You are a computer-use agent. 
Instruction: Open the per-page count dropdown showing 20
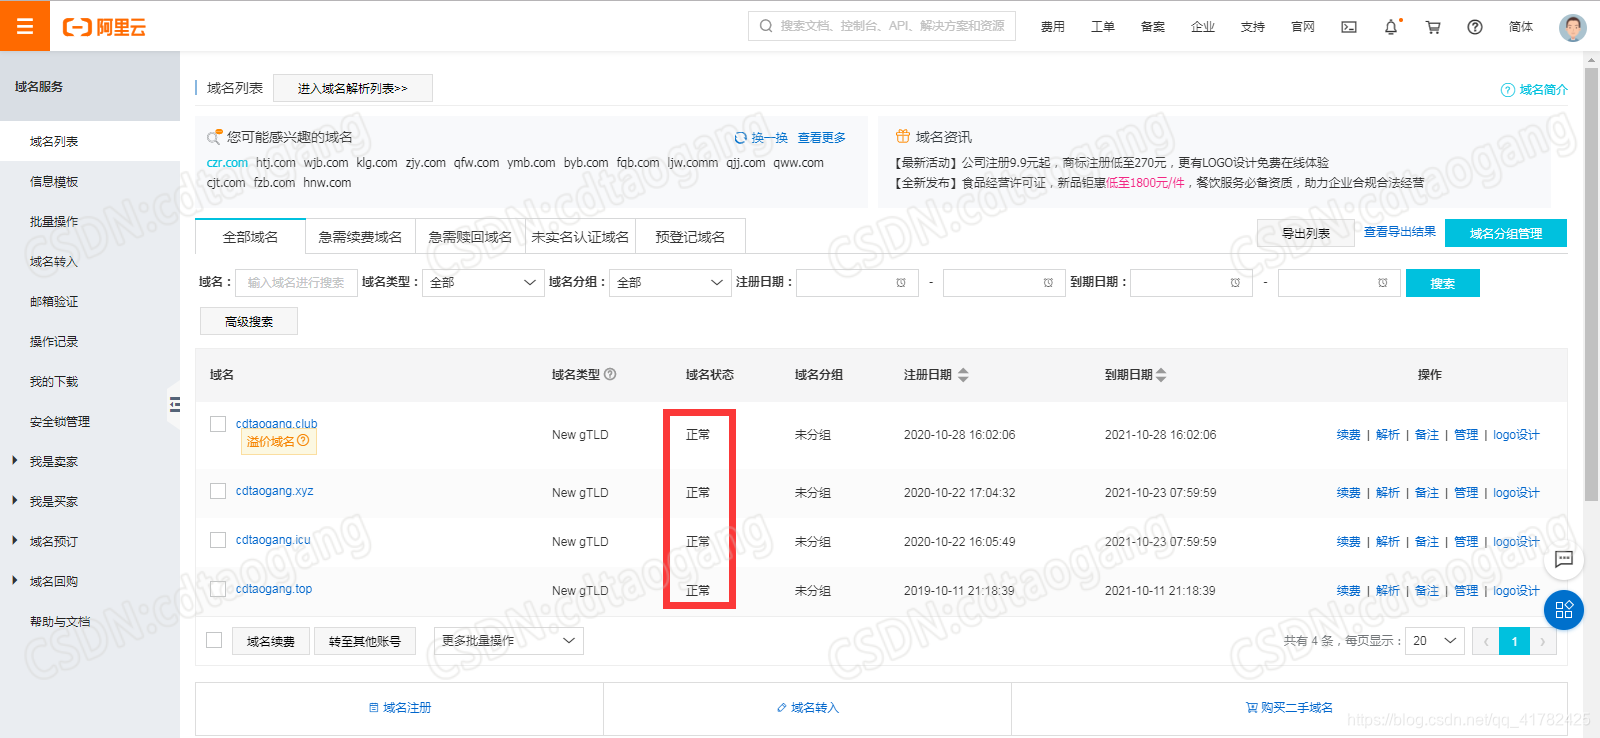click(1435, 641)
